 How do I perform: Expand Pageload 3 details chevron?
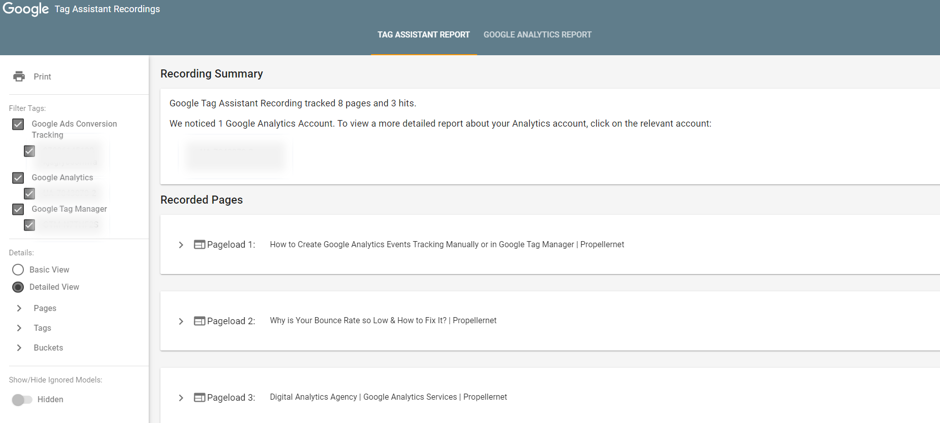(x=181, y=398)
